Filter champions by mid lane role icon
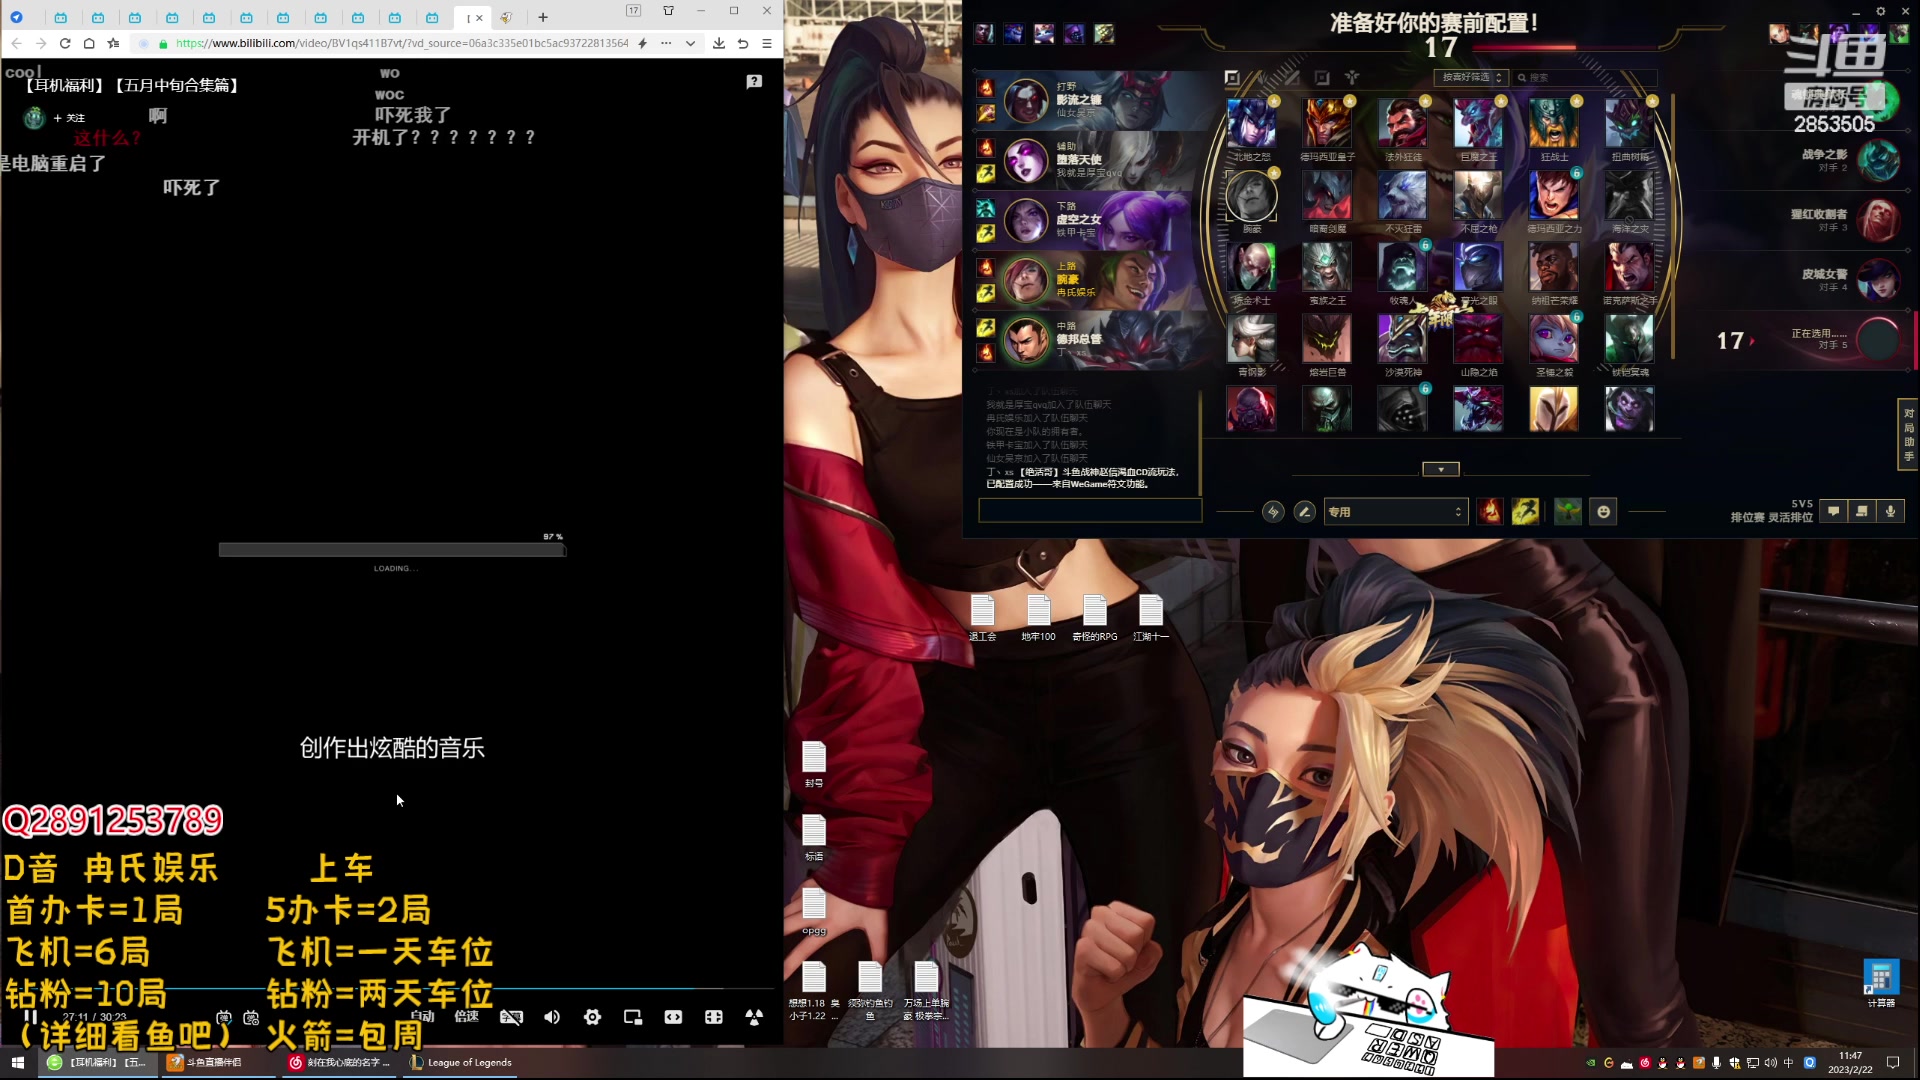The width and height of the screenshot is (1920, 1080). 1292,77
